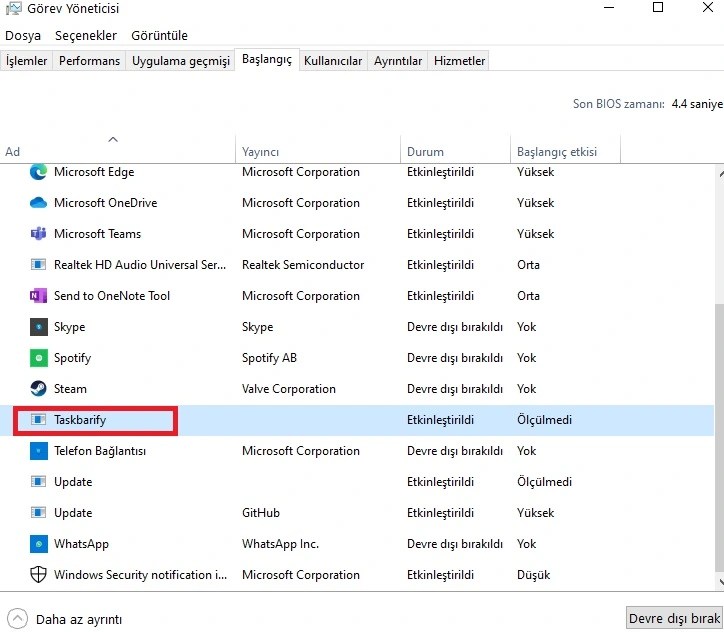The height and width of the screenshot is (632, 724).
Task: Select the Taskbarify entry name
Action: tap(80, 420)
